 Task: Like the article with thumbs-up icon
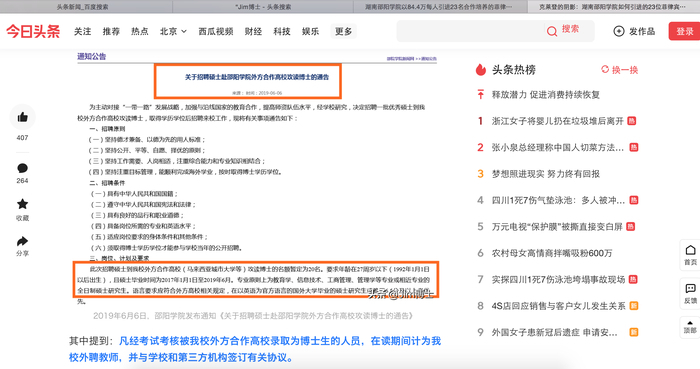22,117
